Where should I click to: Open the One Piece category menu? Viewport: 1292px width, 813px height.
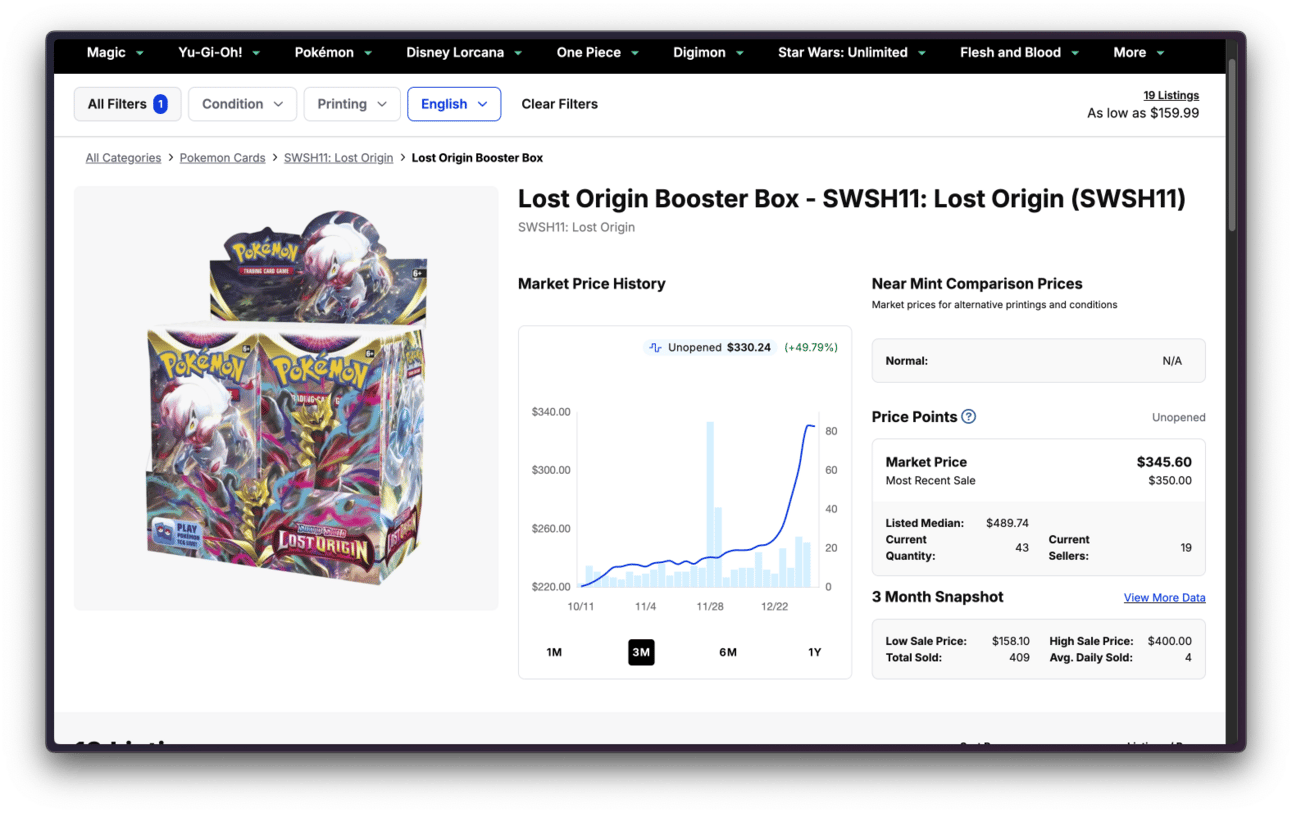pyautogui.click(x=598, y=53)
